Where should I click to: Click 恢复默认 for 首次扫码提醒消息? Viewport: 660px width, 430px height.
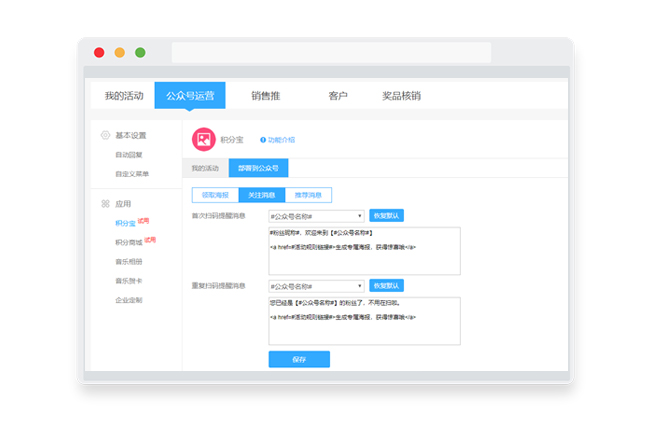click(386, 215)
